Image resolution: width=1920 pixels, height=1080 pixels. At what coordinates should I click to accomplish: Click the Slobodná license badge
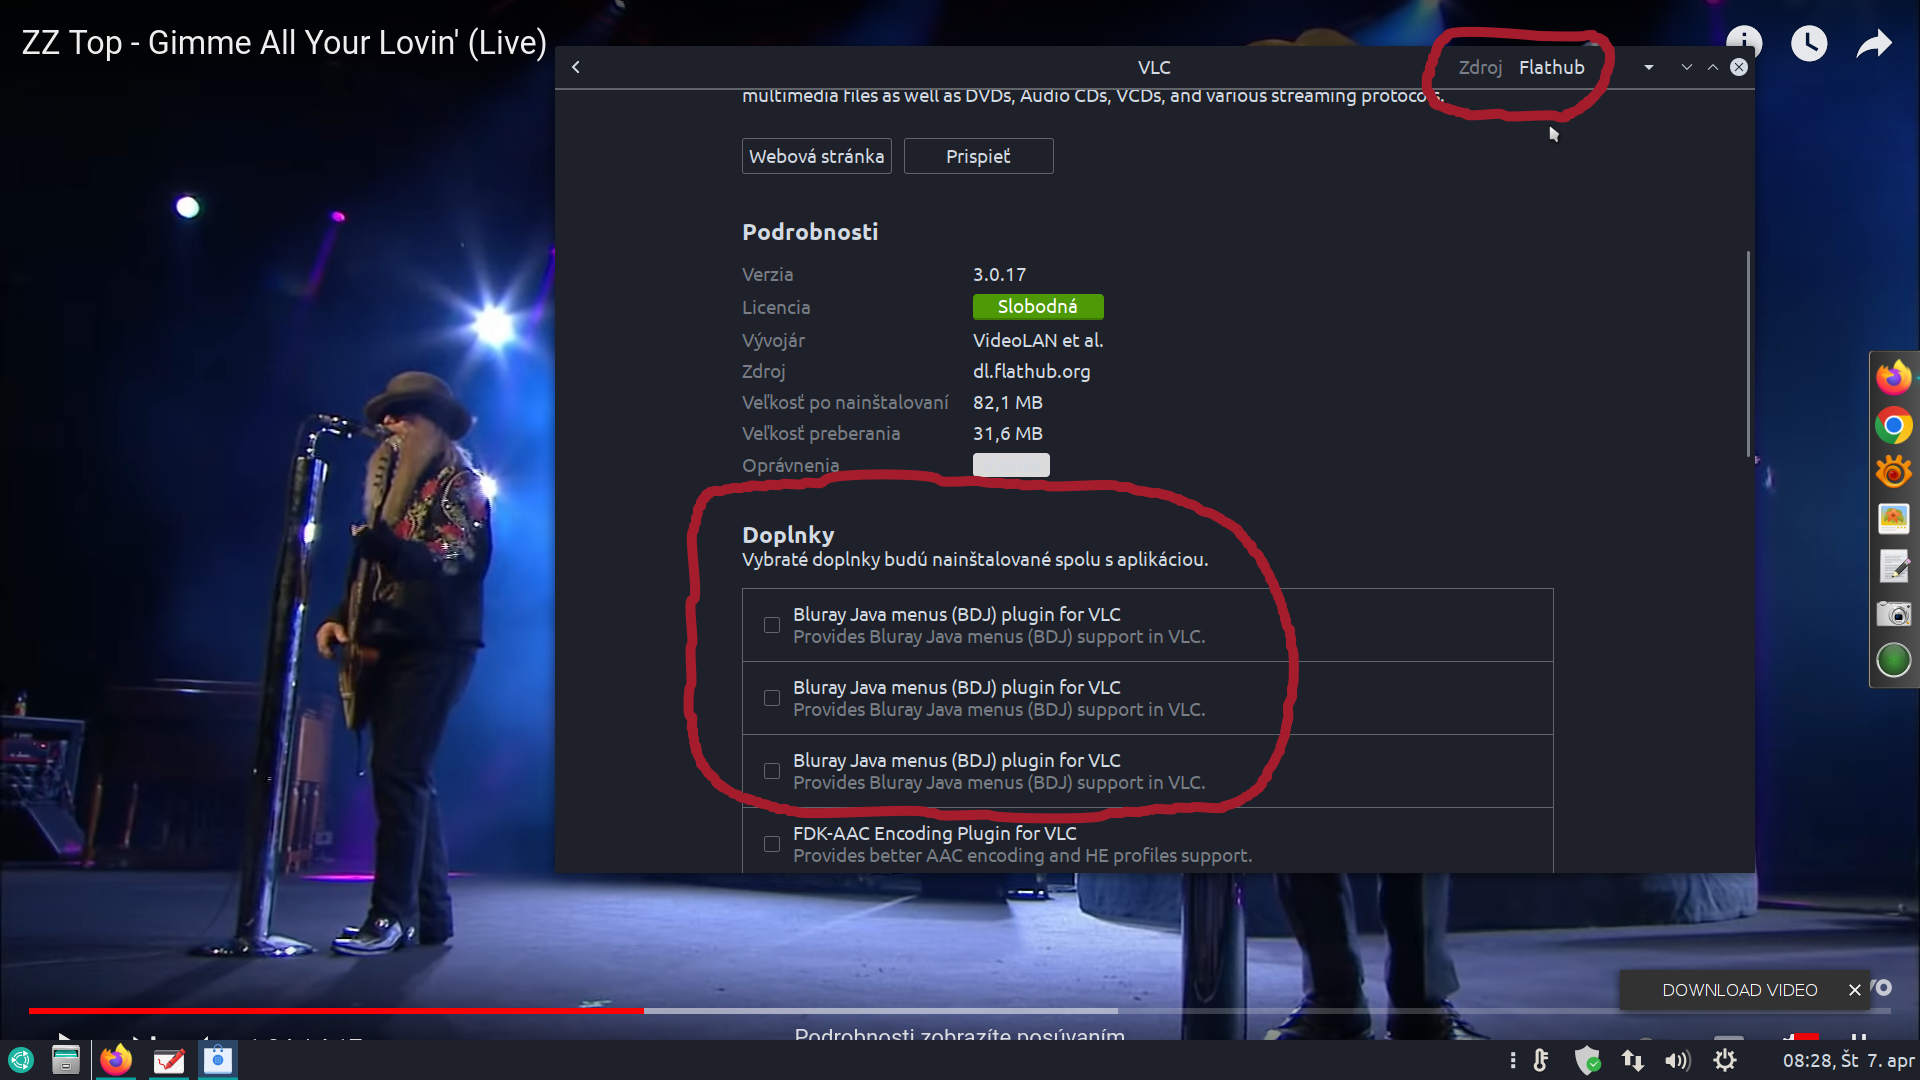tap(1037, 307)
